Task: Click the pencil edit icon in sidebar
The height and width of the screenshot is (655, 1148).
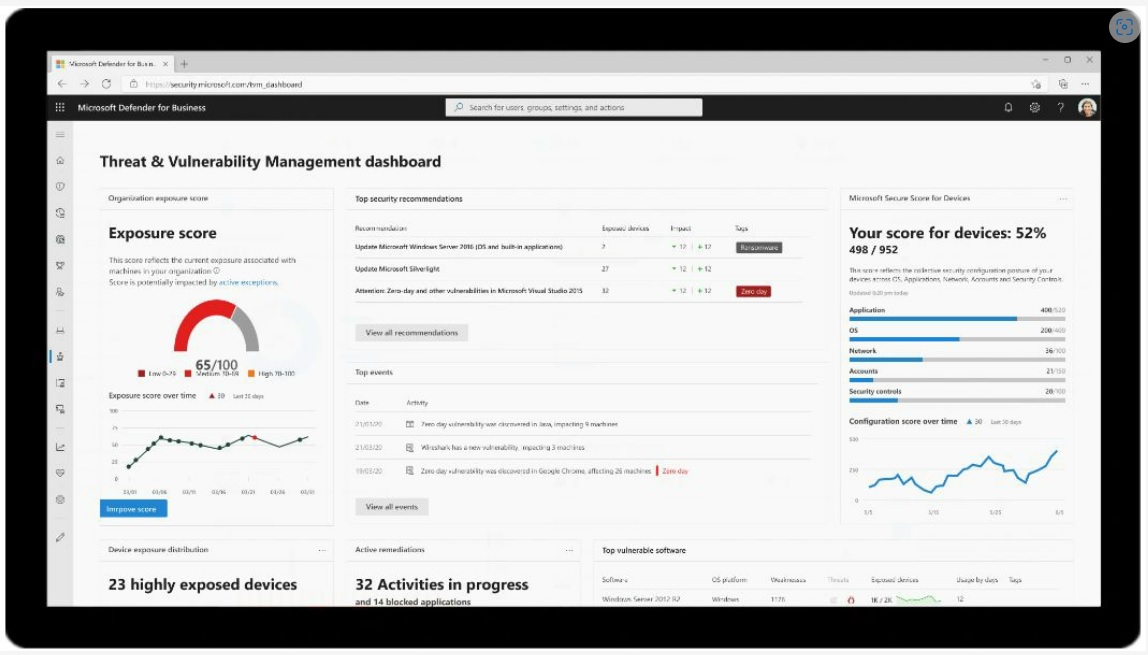Action: [60, 537]
